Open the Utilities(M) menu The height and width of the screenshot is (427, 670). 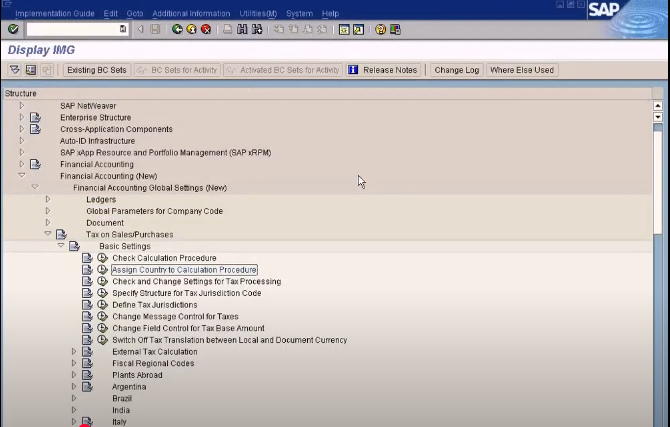pyautogui.click(x=258, y=14)
